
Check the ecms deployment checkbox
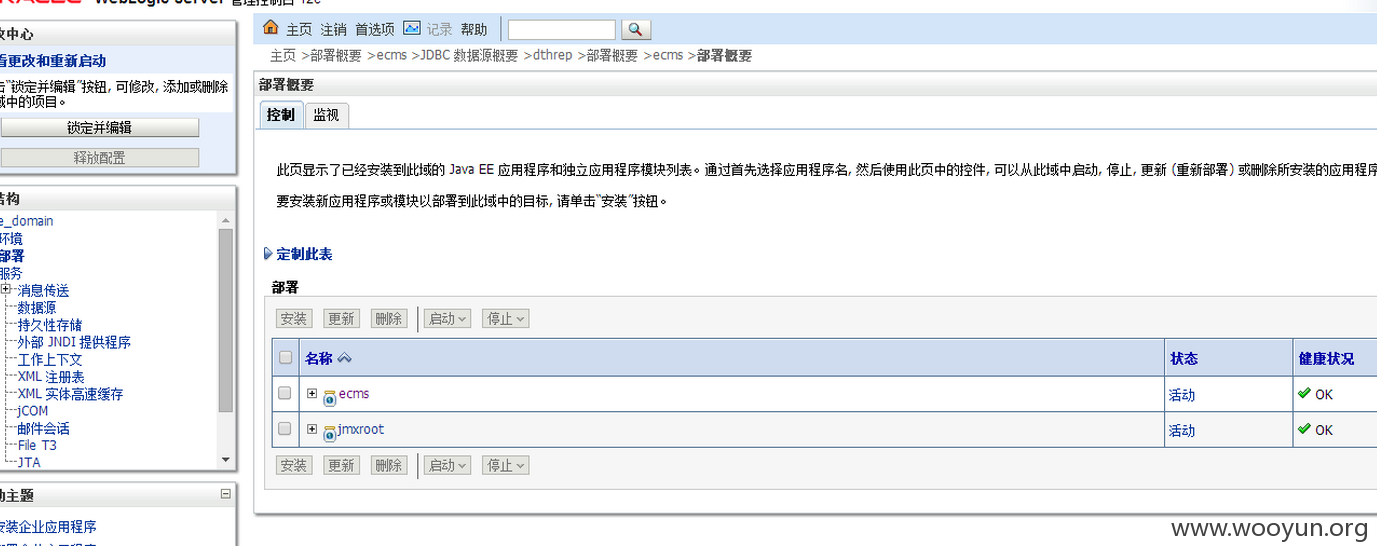(285, 393)
